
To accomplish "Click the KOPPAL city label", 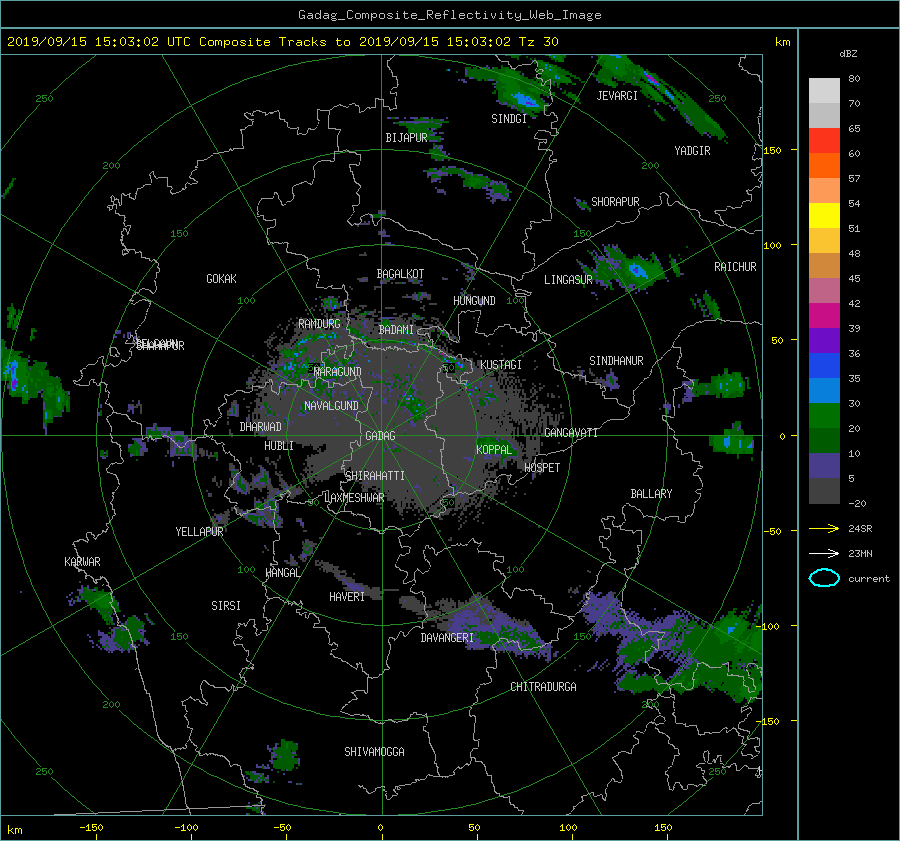I will coord(494,450).
